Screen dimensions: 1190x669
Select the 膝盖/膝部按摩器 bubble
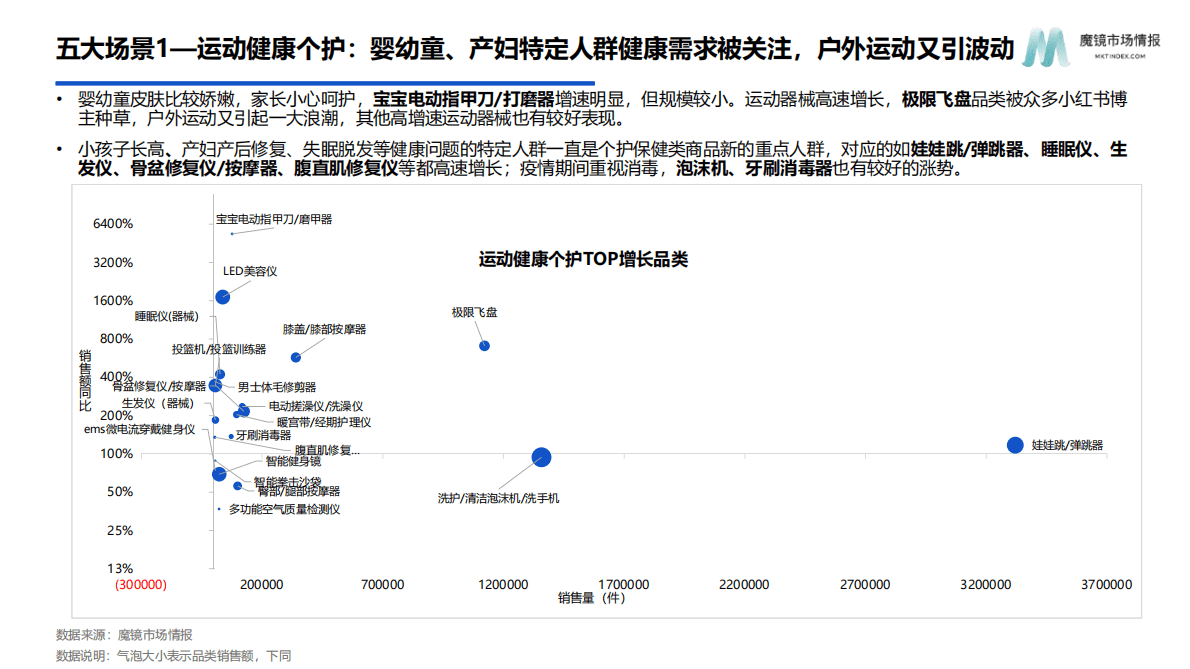[x=295, y=357]
